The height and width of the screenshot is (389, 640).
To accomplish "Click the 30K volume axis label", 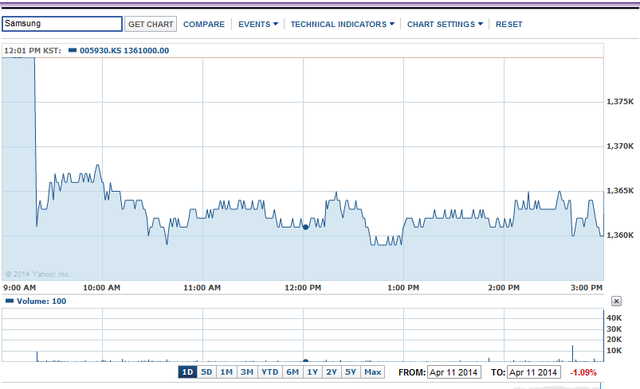I will [614, 329].
